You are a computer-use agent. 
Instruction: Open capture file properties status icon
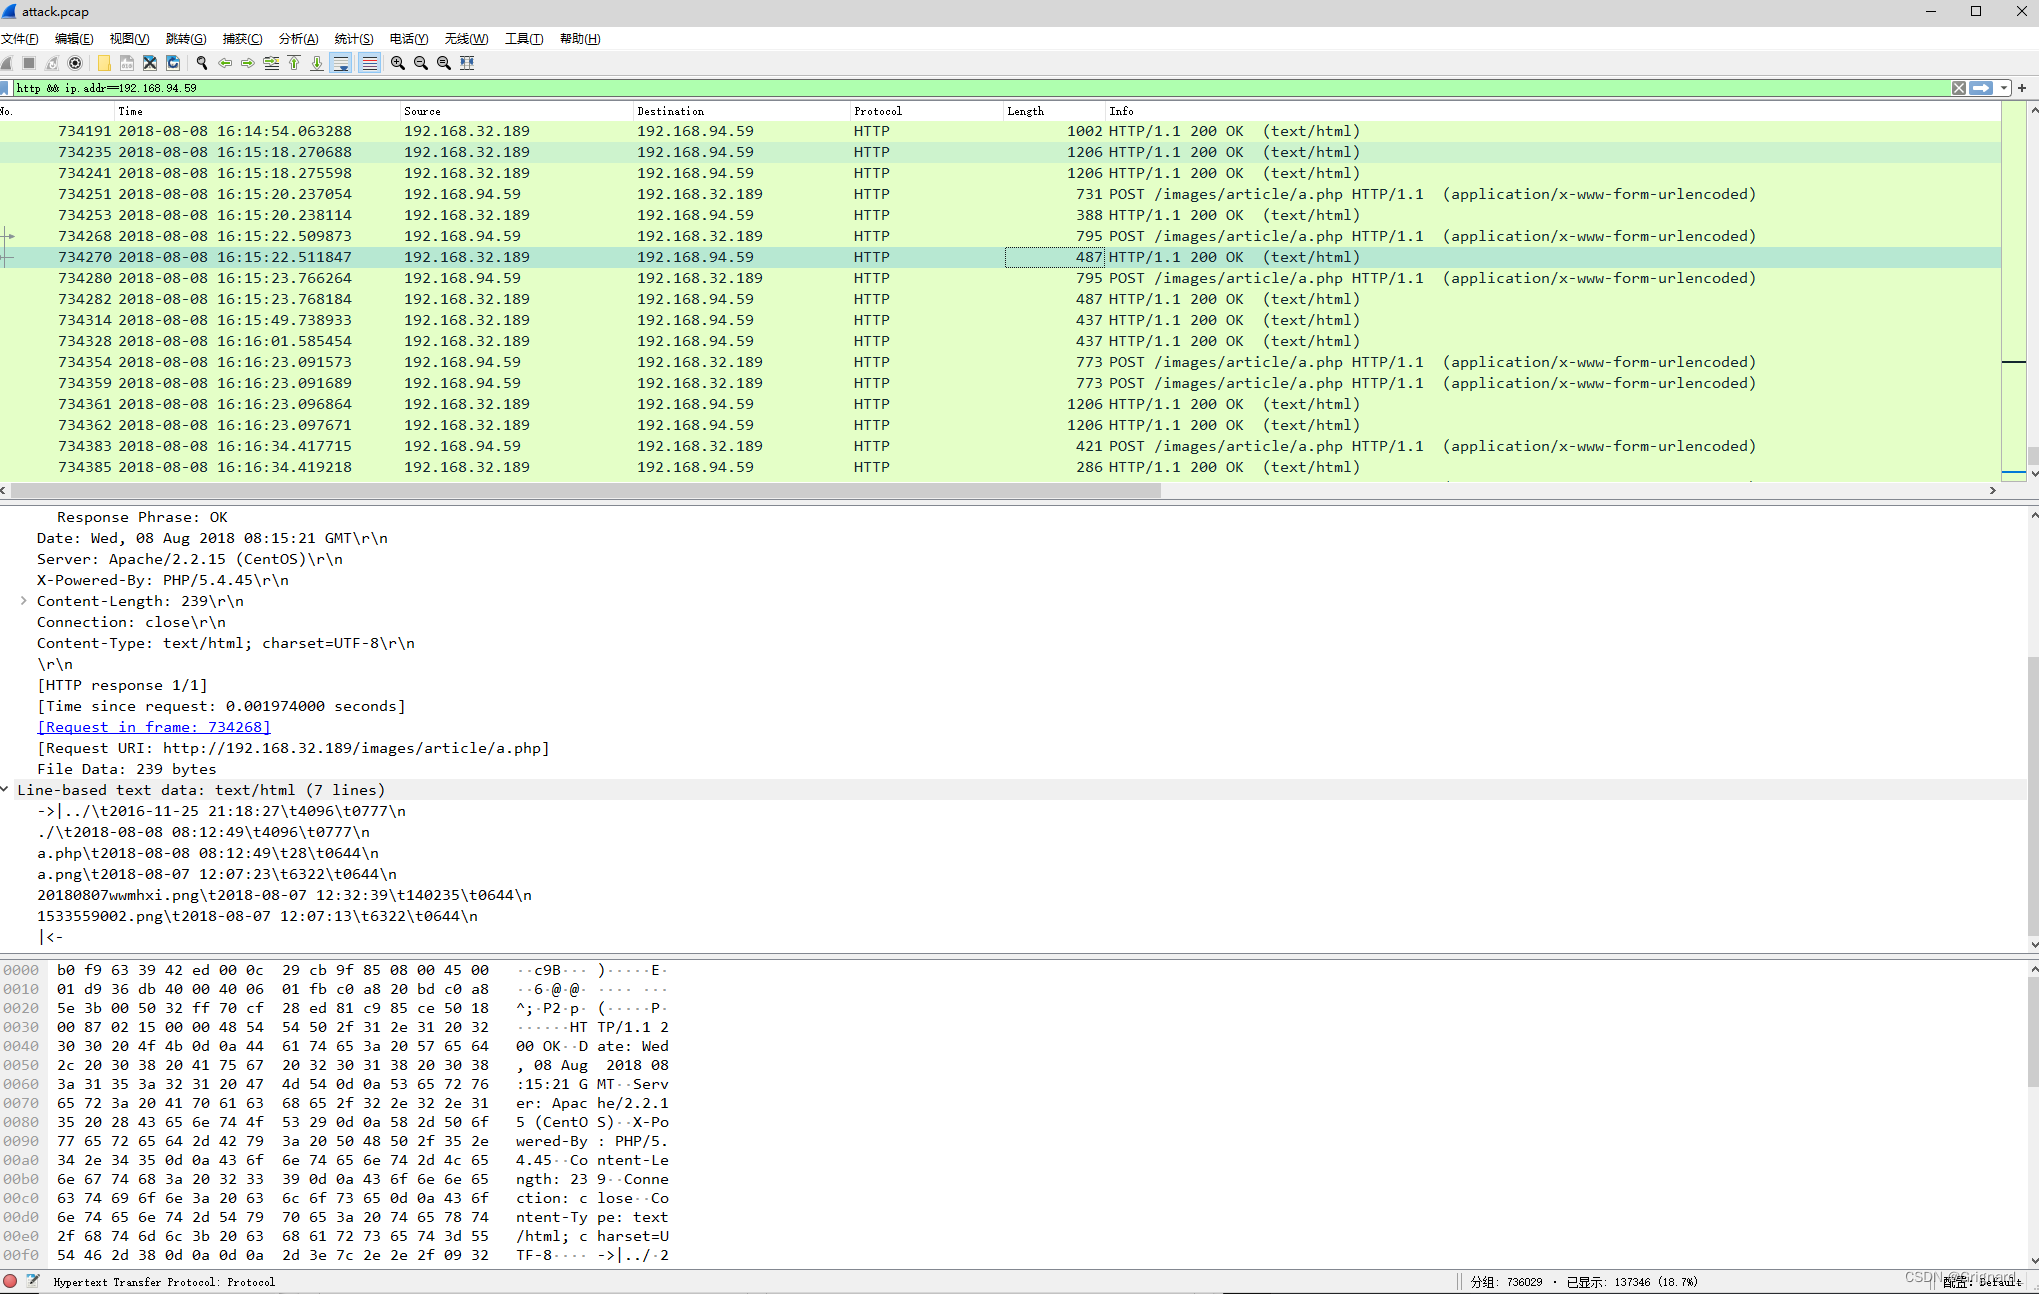click(x=33, y=1281)
